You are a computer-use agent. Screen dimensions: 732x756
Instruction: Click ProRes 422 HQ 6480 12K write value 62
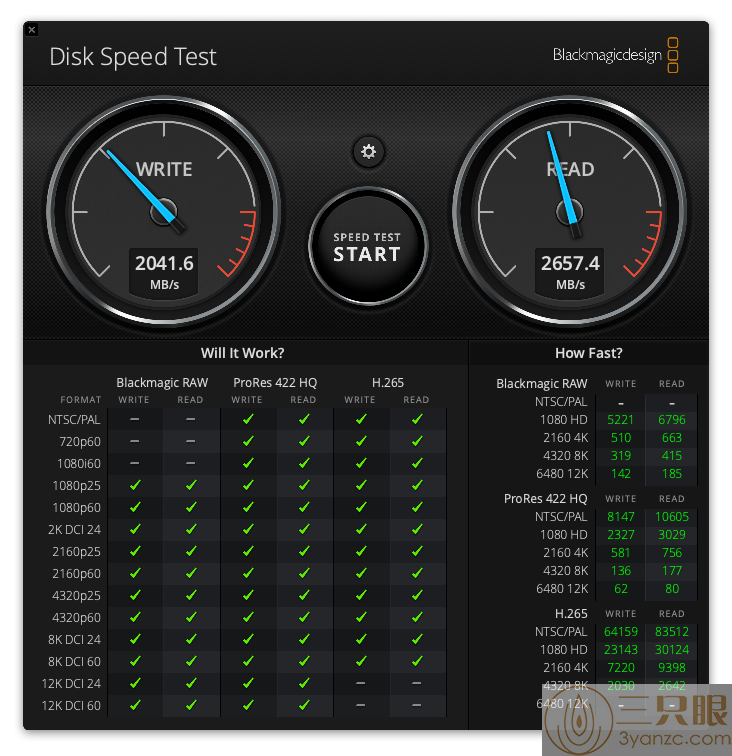tap(621, 589)
